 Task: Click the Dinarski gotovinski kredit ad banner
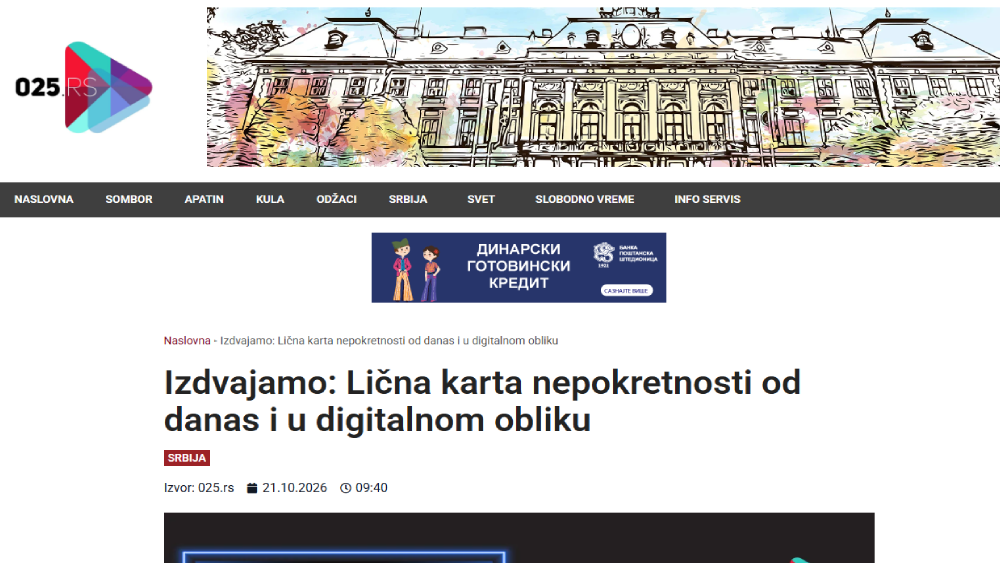click(518, 268)
